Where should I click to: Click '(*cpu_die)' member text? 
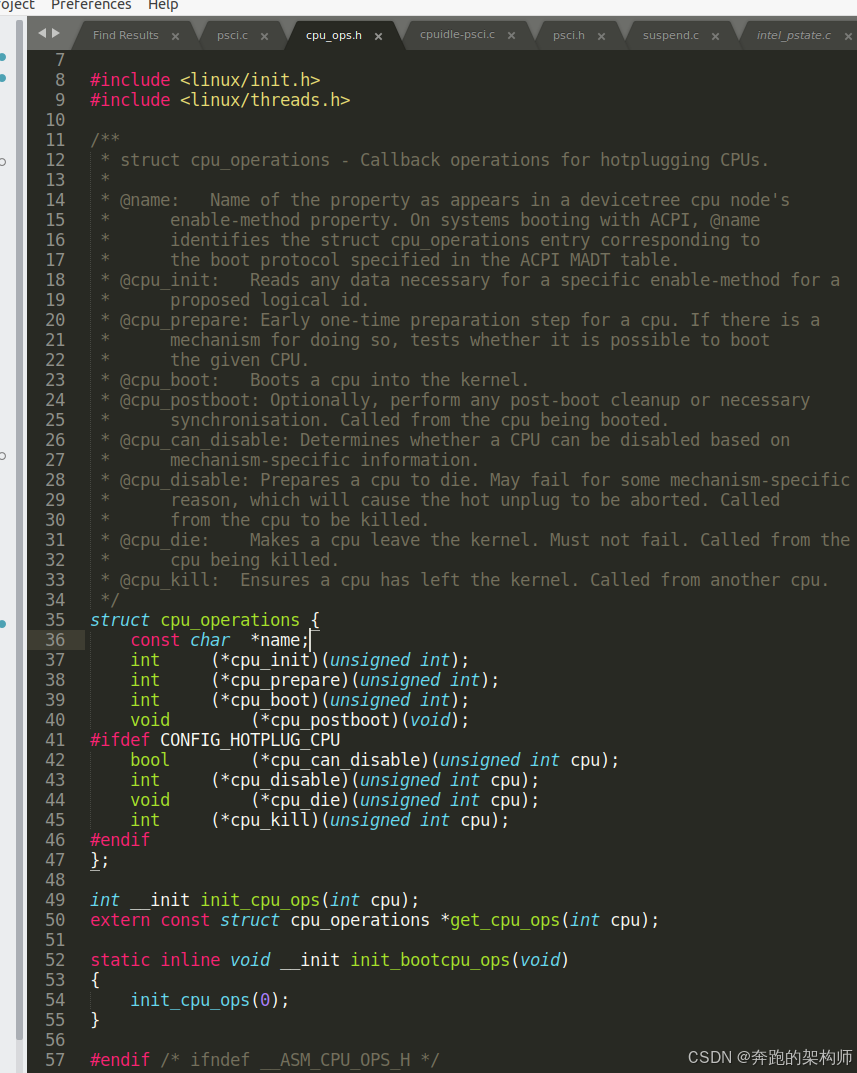[x=300, y=800]
